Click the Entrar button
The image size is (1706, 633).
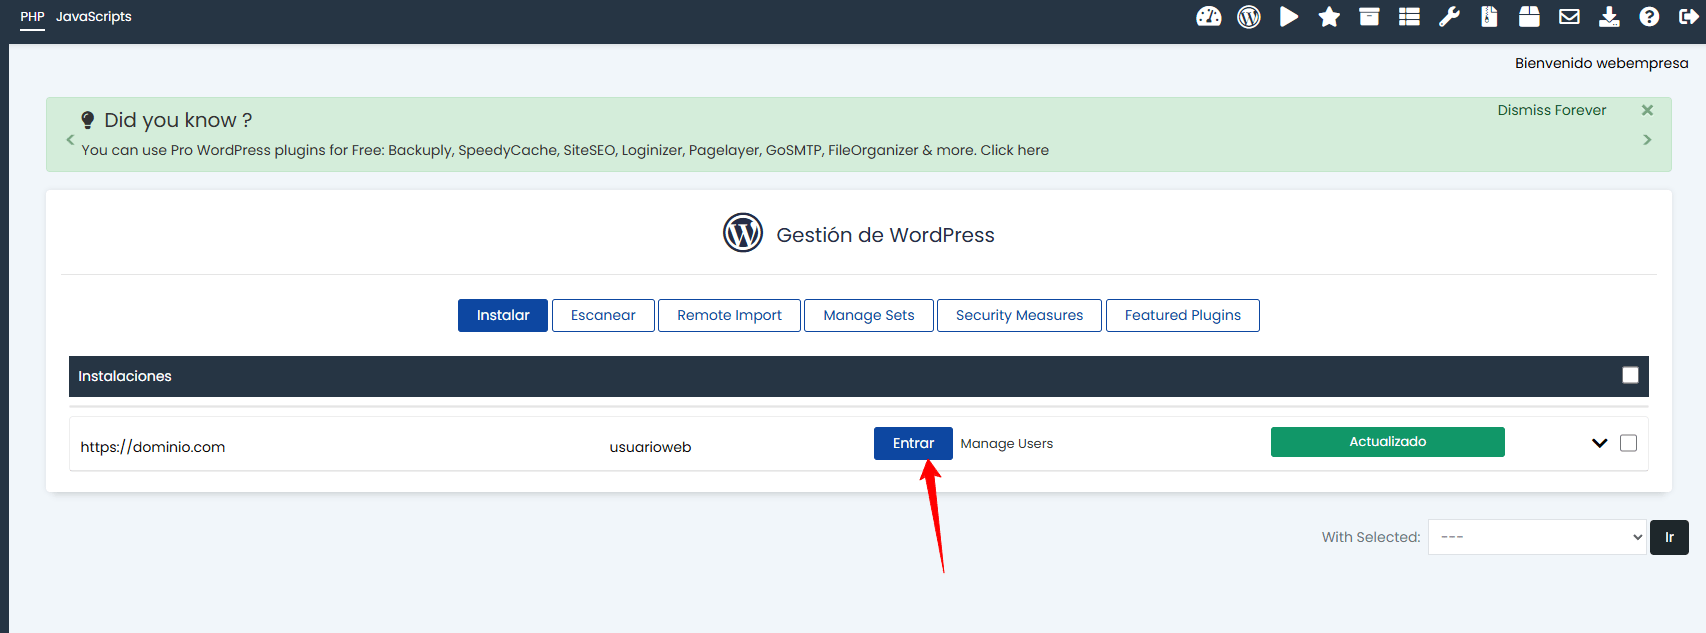point(913,443)
